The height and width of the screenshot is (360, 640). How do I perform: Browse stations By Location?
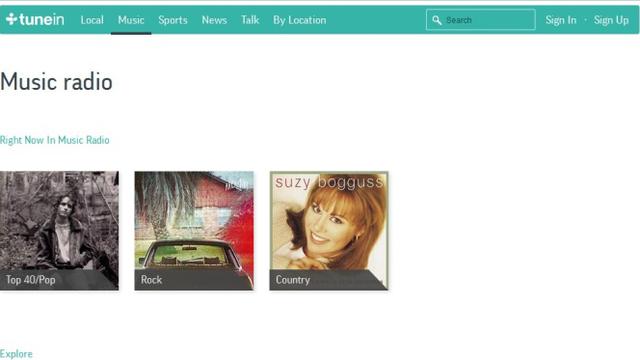[x=300, y=20]
